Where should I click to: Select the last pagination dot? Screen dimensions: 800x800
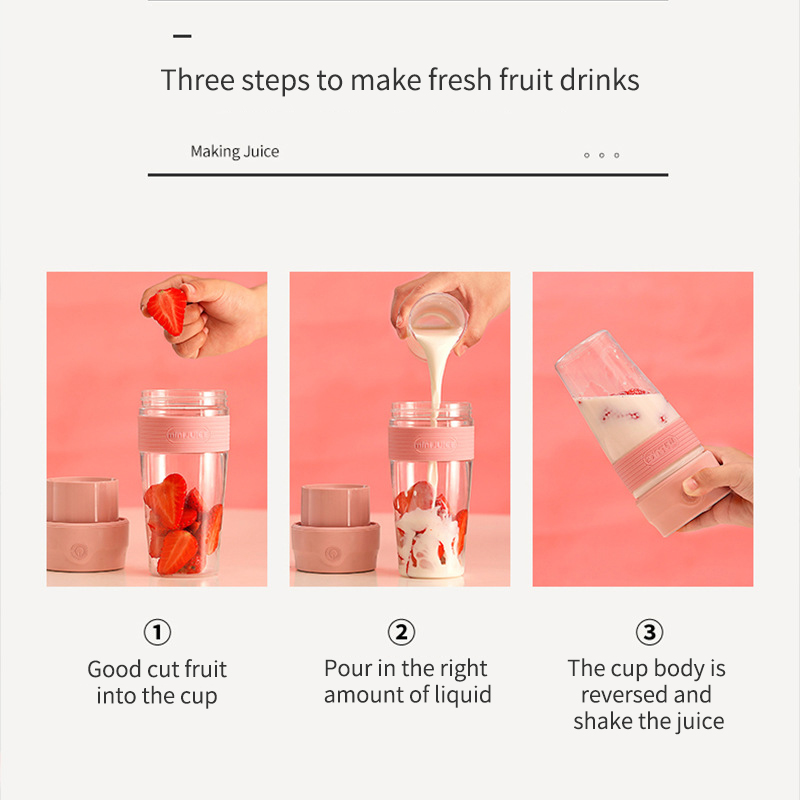click(x=617, y=155)
